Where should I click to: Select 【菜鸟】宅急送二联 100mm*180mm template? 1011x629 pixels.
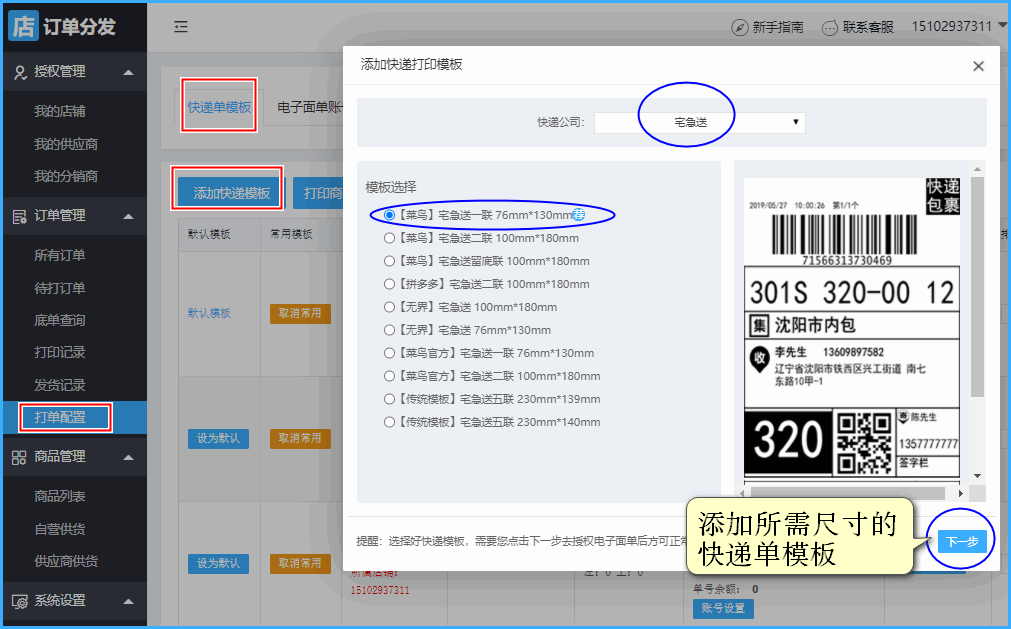(389, 238)
